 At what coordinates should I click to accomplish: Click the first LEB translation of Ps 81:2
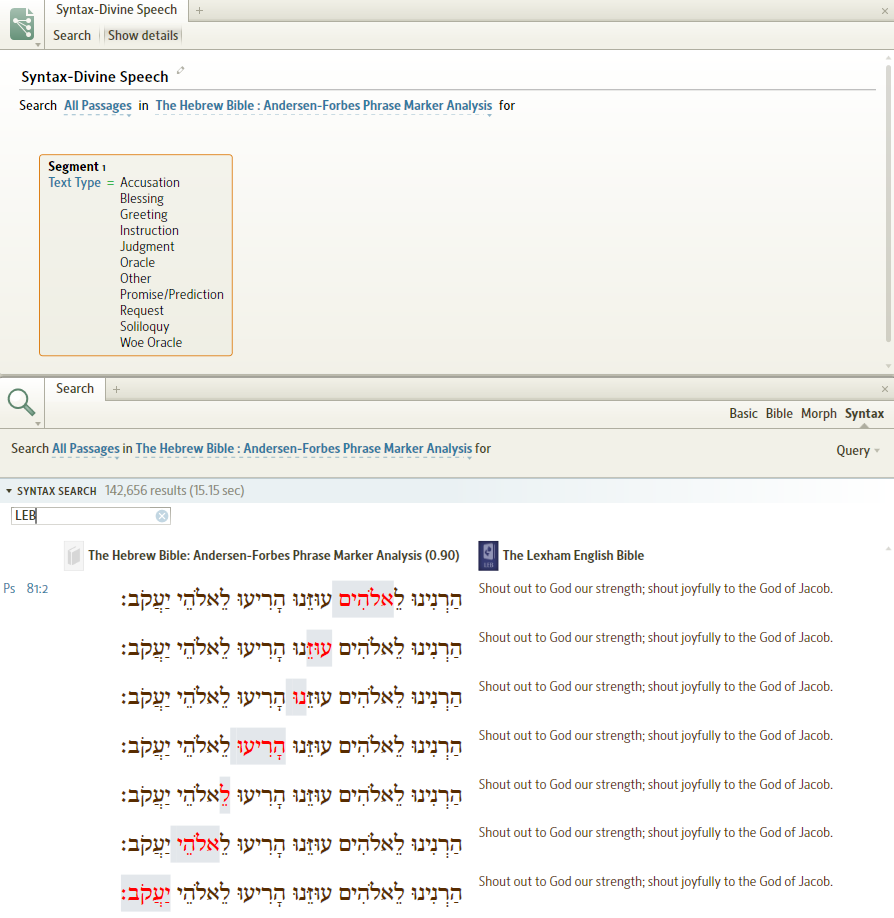(x=655, y=588)
